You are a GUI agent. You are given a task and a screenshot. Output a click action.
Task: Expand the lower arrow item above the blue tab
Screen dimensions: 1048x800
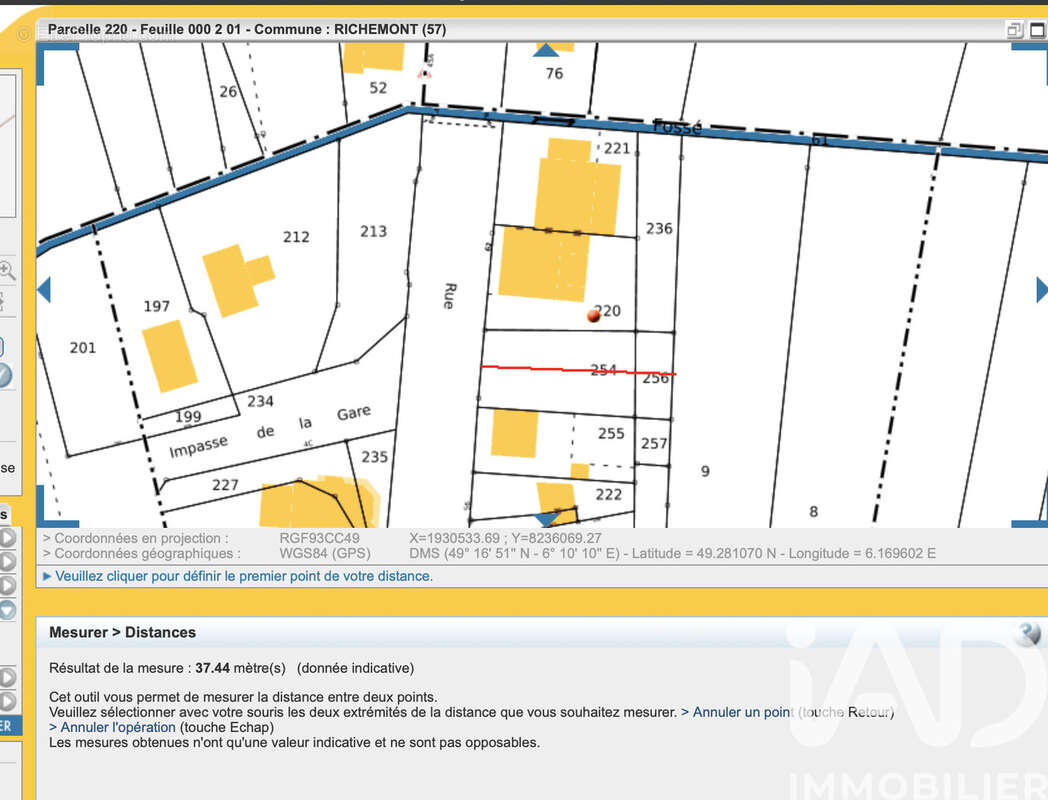pyautogui.click(x=7, y=701)
